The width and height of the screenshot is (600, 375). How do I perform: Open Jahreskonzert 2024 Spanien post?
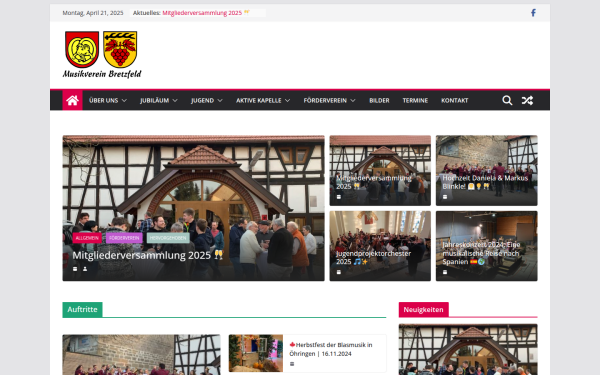pyautogui.click(x=481, y=253)
